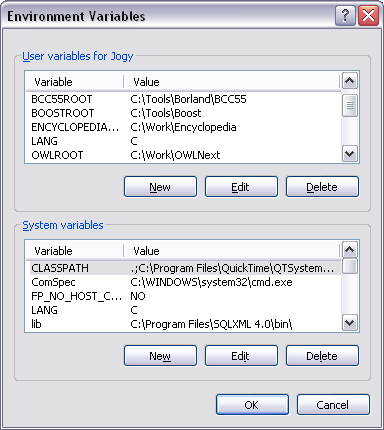Viewport: 384px width, 430px height.
Task: Click value C:\Tools\Borland\BCC55
Action: pos(188,99)
